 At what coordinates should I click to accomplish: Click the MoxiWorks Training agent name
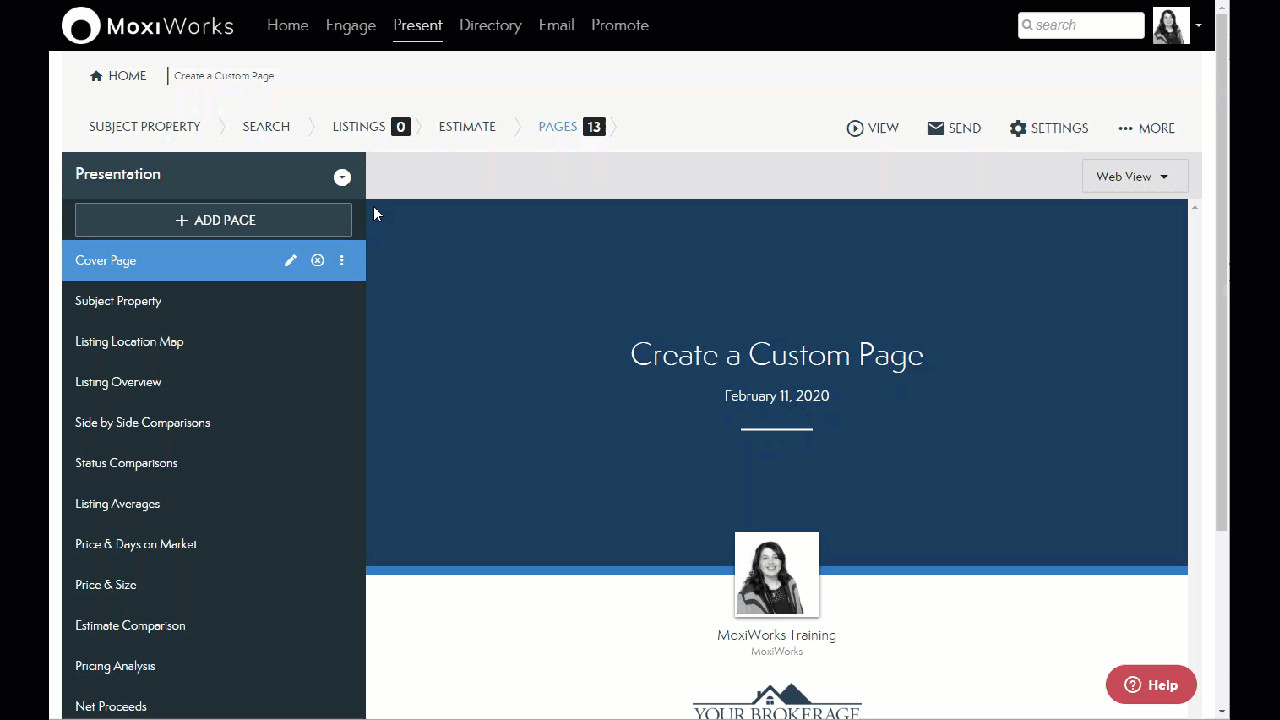tap(777, 635)
